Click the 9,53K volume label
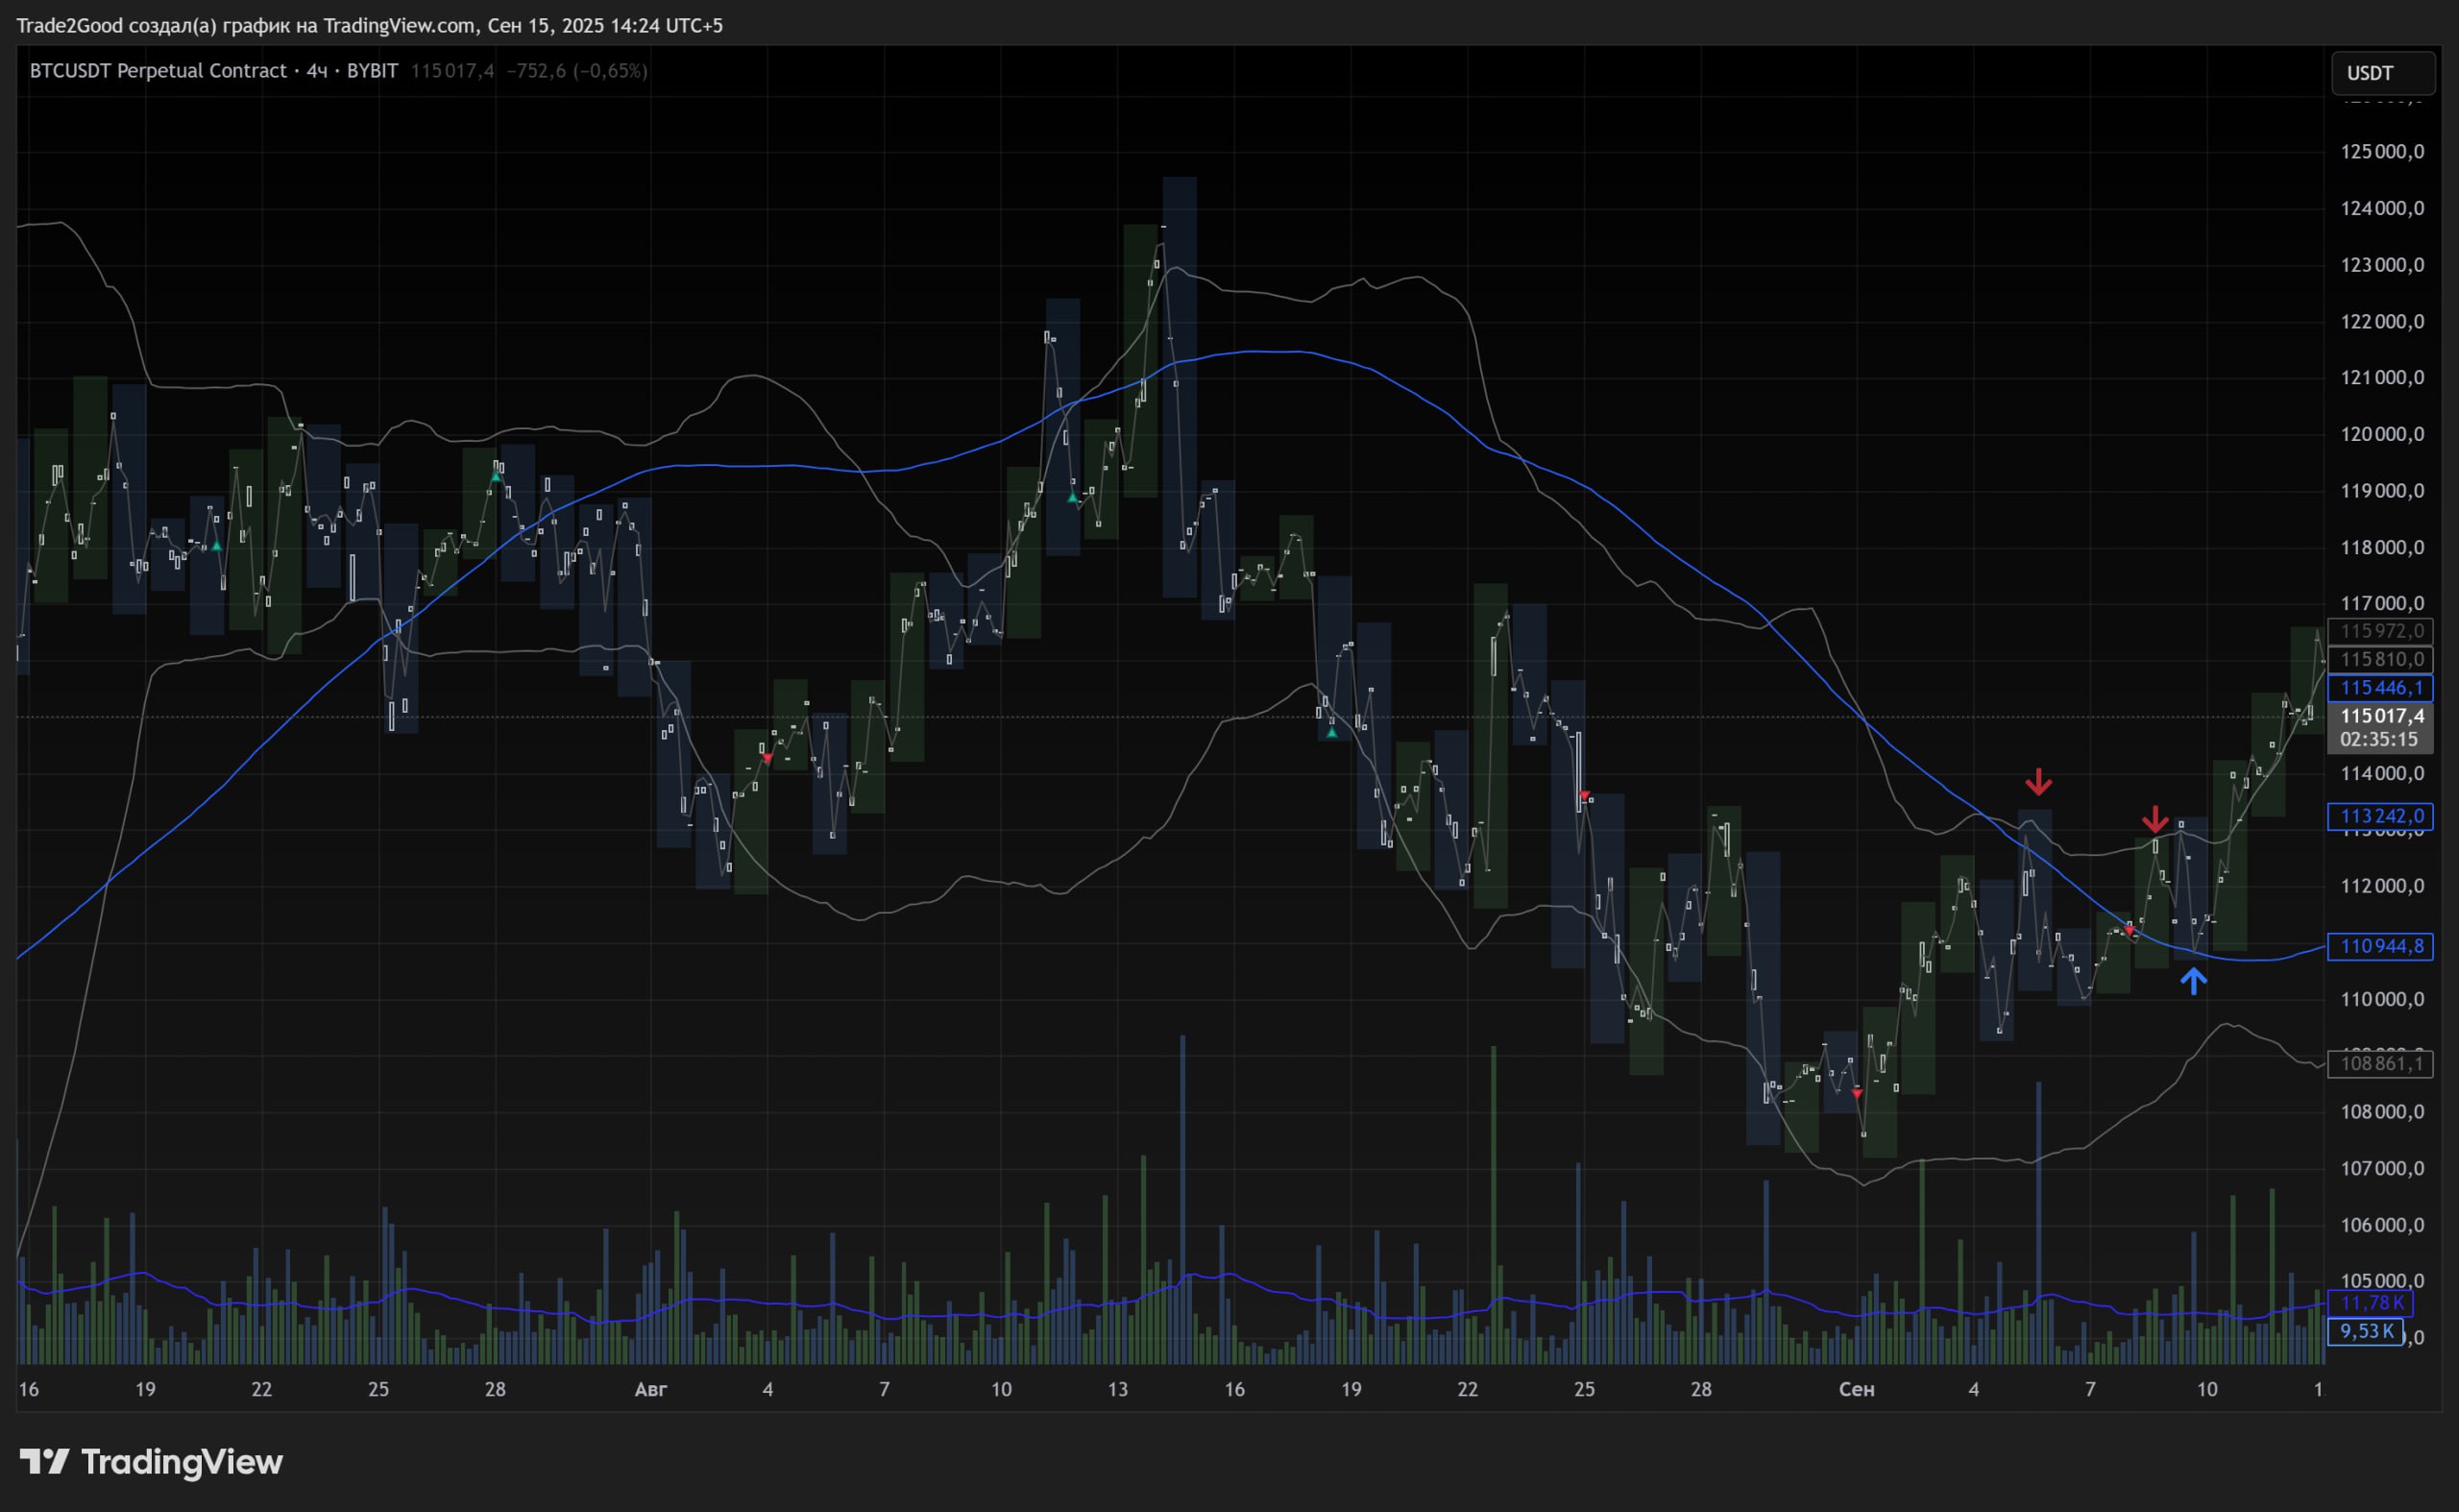Screen dimensions: 2459x1512 tap(2366, 1331)
